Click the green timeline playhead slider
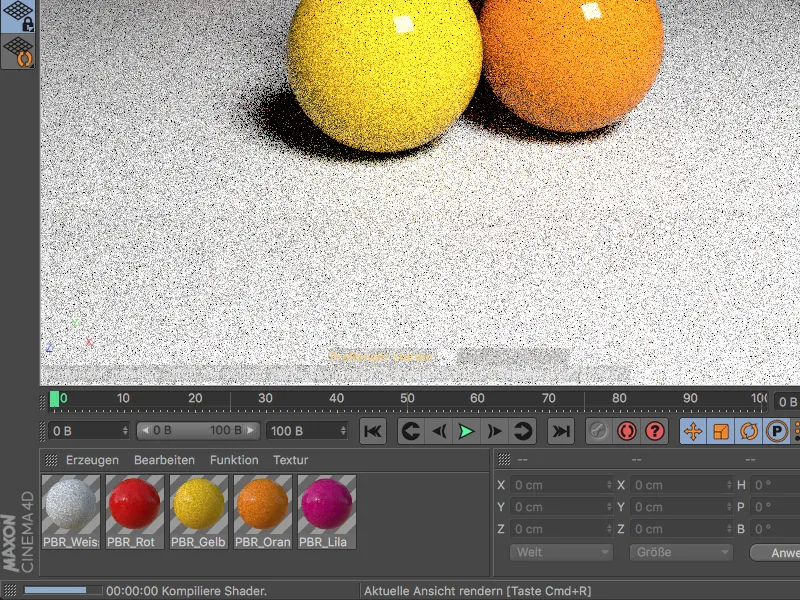 click(52, 398)
